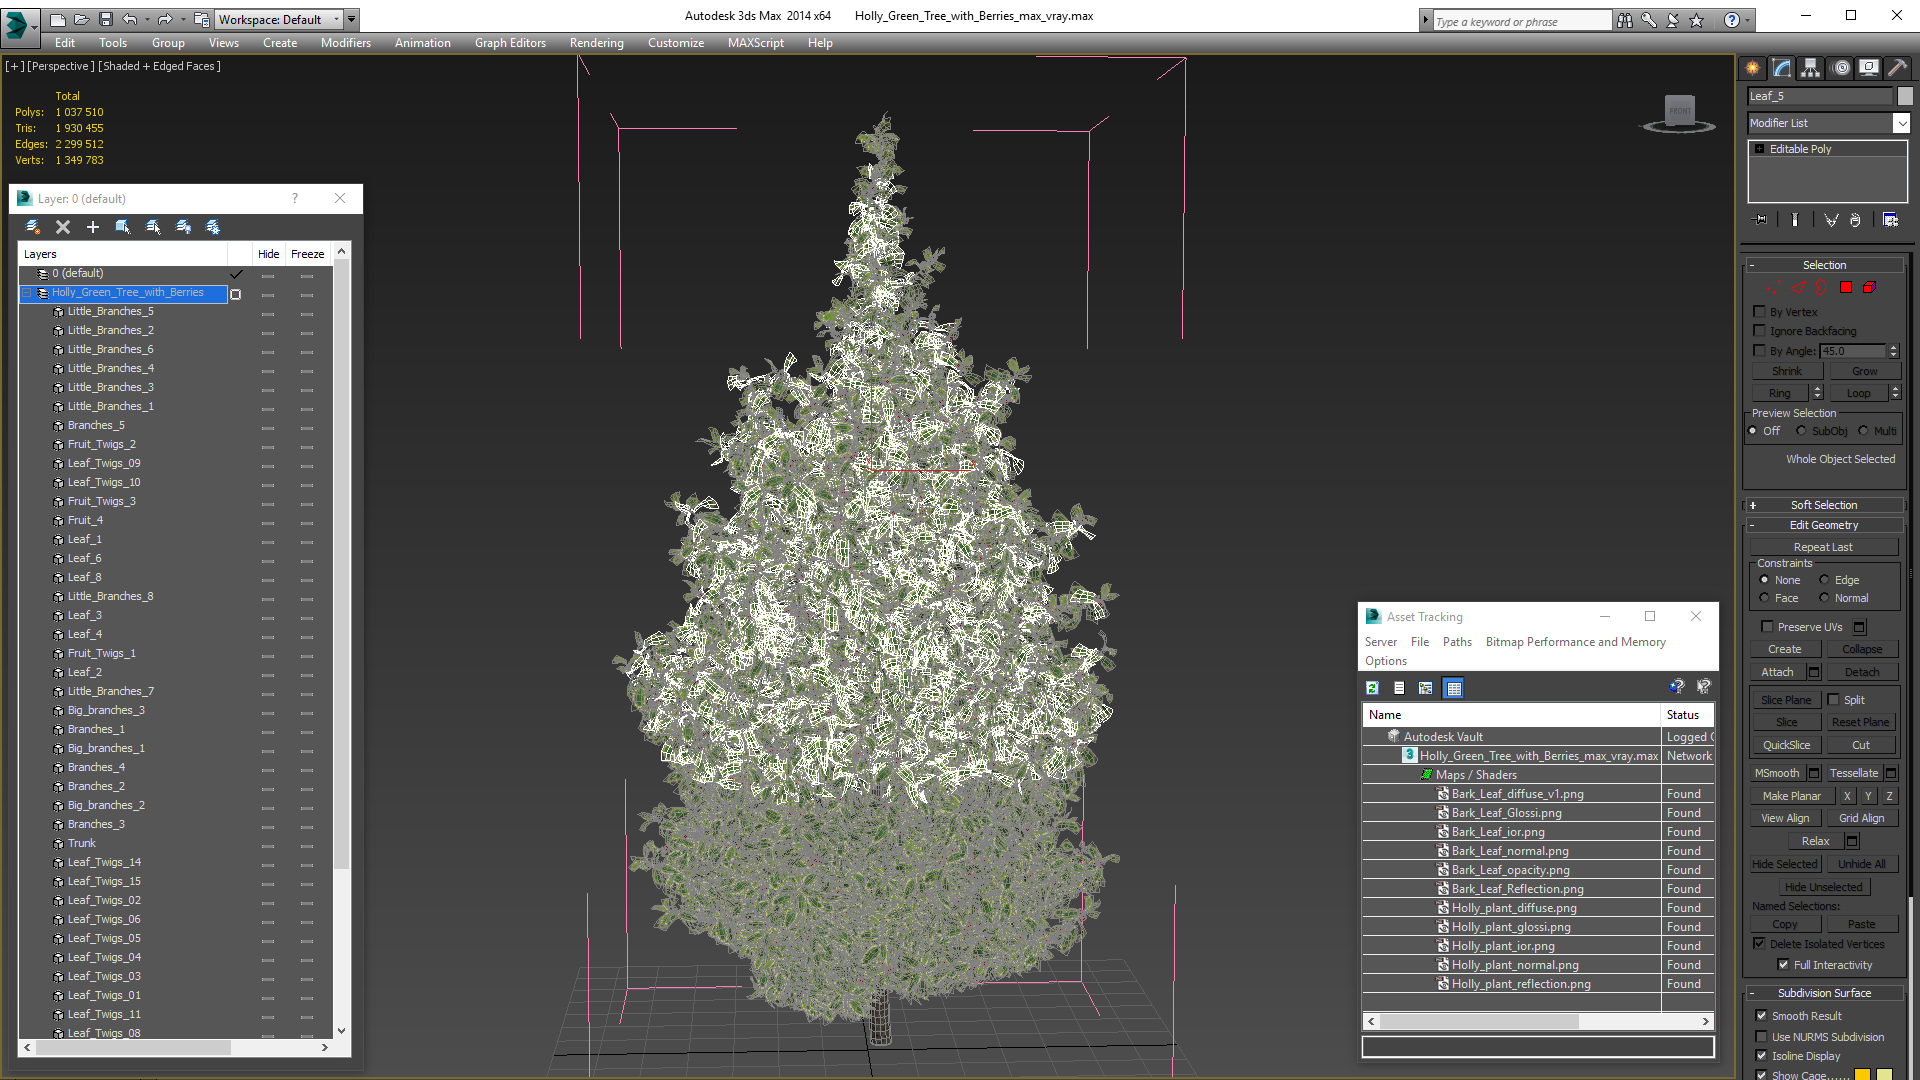1920x1080 pixels.
Task: Enable the By Angle checkbox
Action: tap(1760, 351)
